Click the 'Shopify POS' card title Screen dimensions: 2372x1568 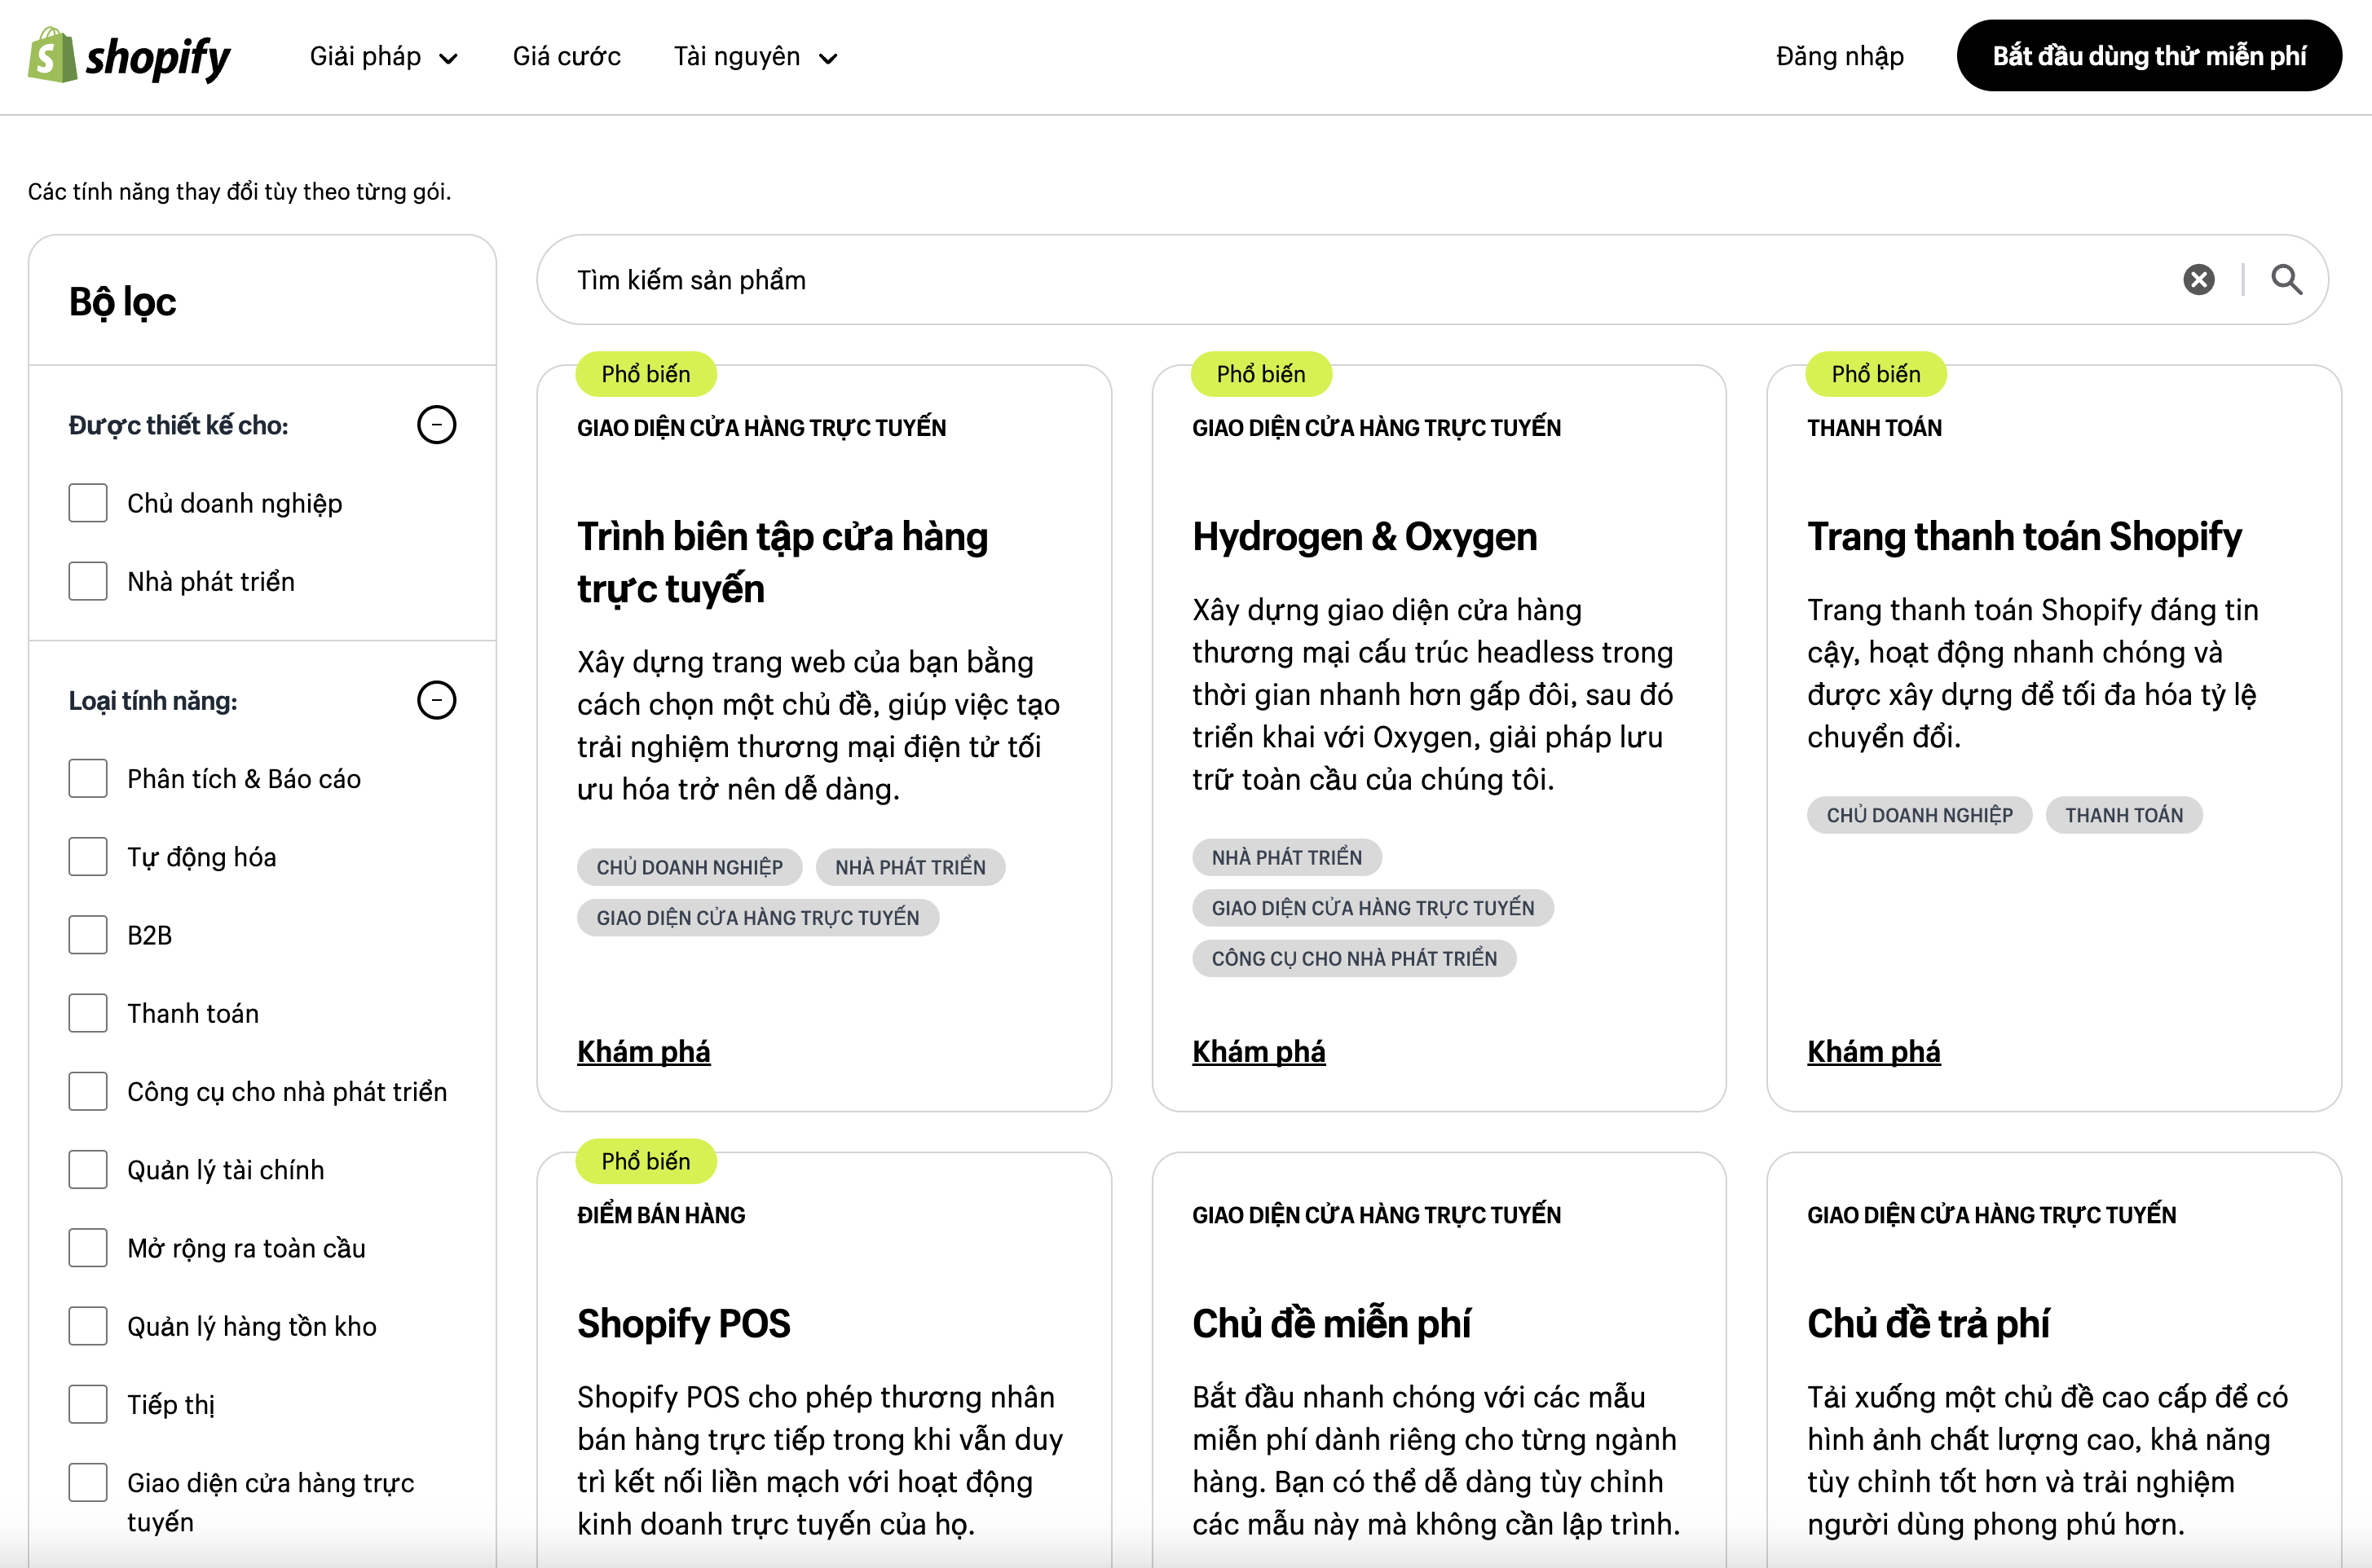[684, 1324]
